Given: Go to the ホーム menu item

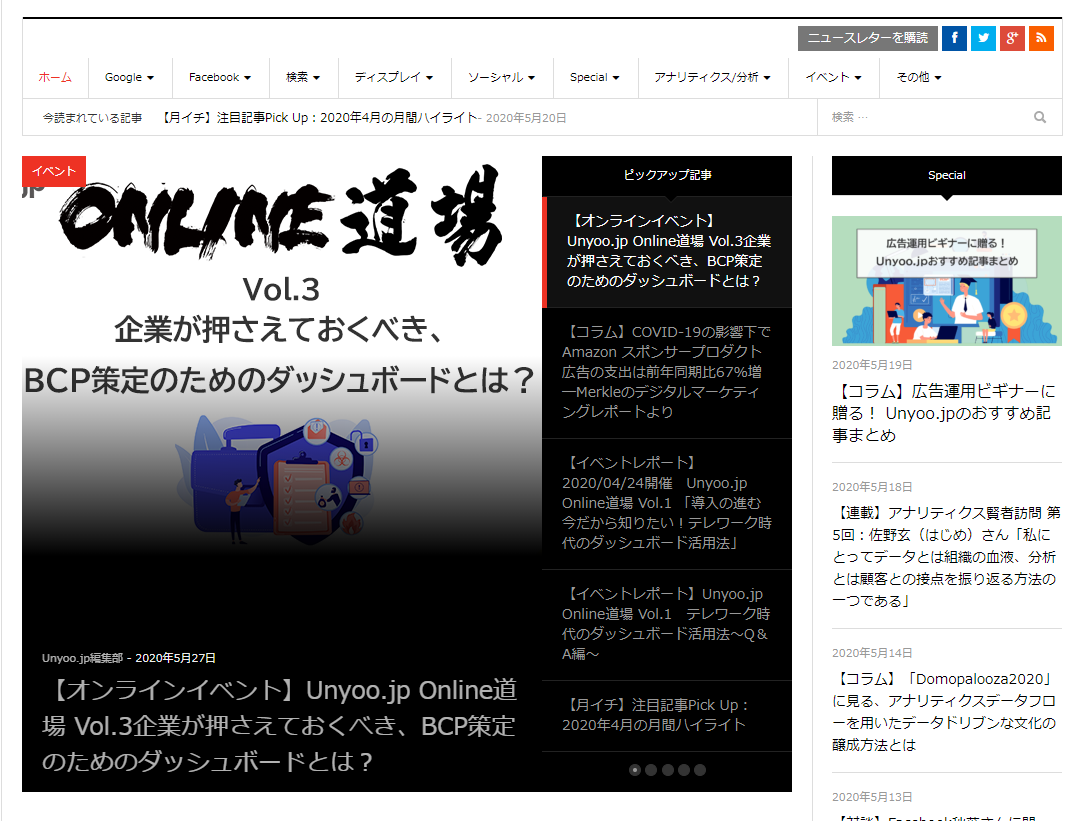Looking at the screenshot, I should coord(55,77).
